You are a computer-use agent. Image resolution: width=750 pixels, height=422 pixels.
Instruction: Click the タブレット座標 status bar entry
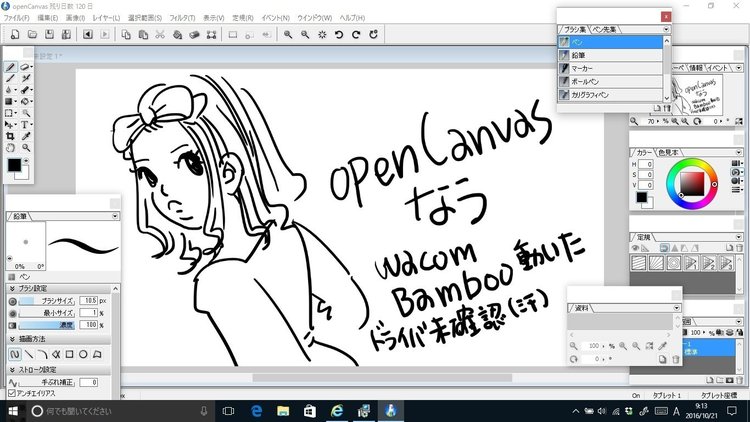[719, 396]
